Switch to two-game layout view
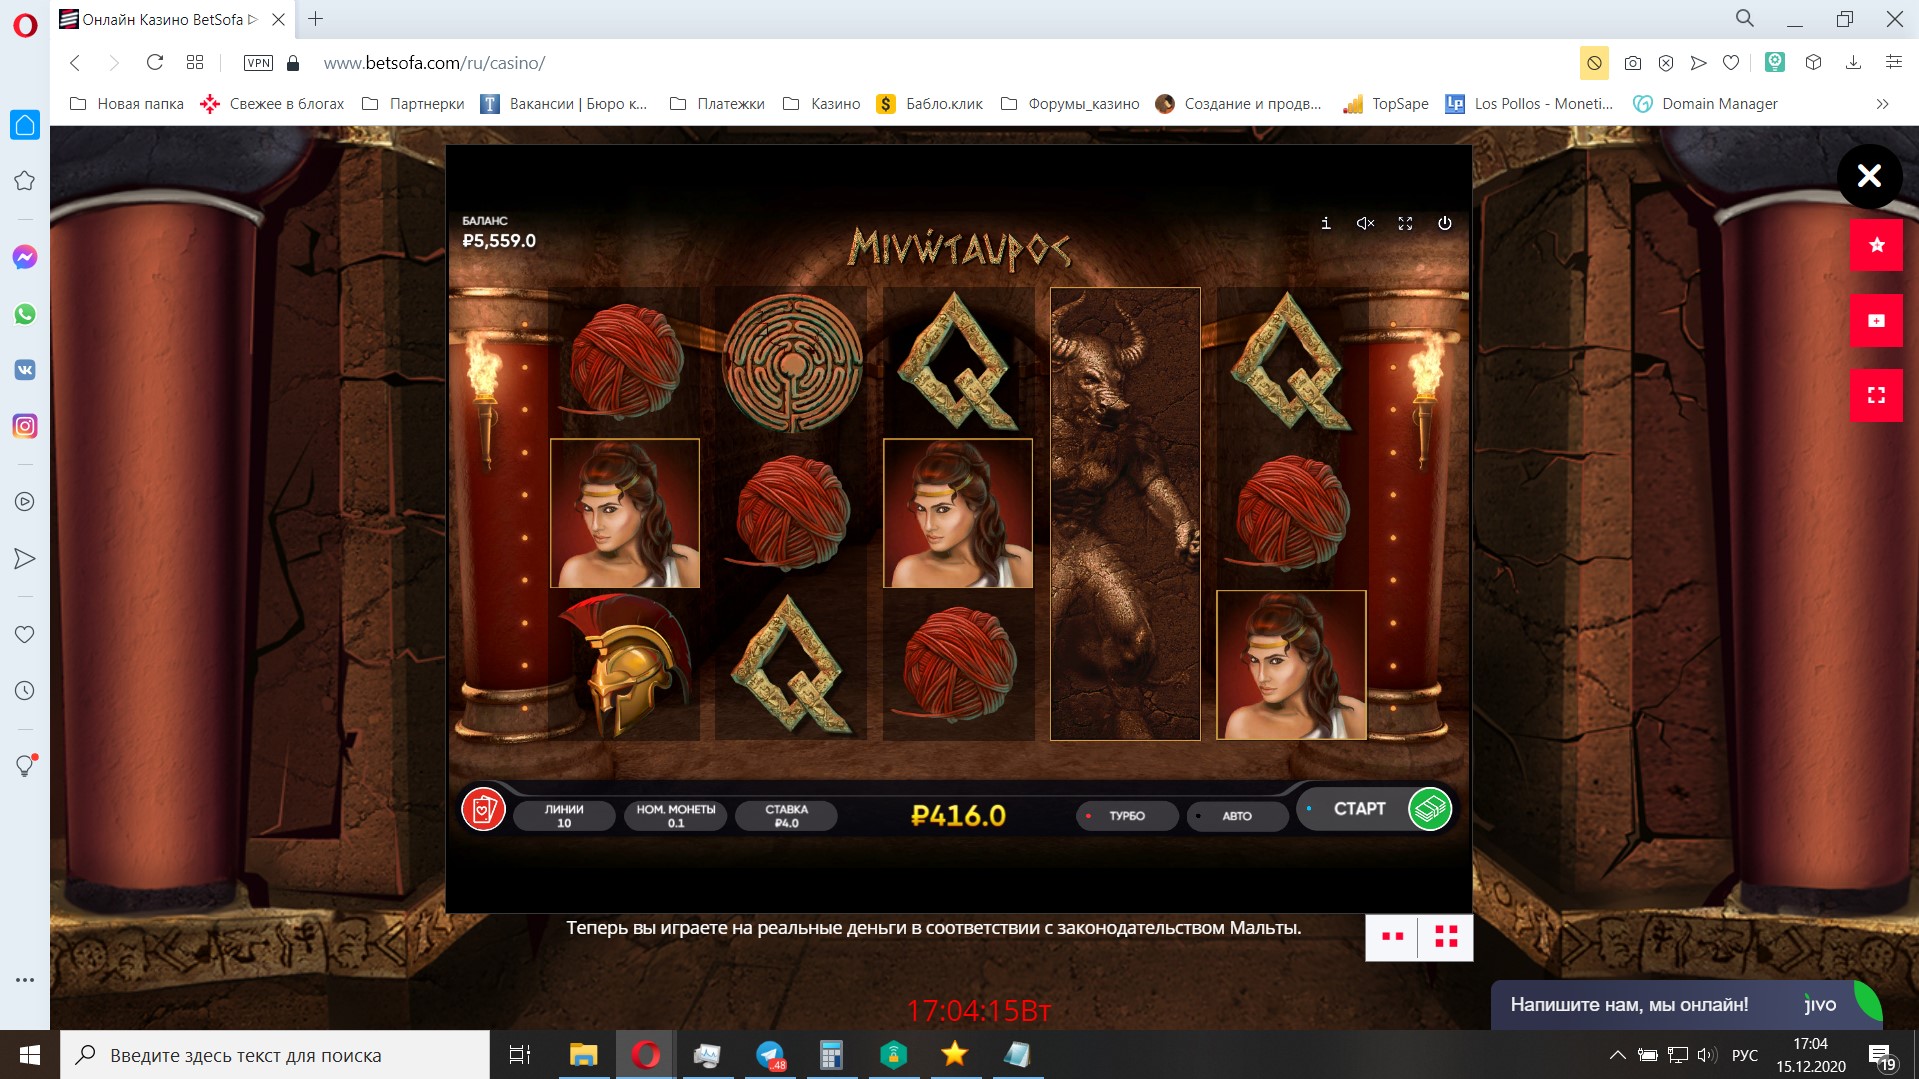Image resolution: width=1919 pixels, height=1079 pixels. (1392, 937)
